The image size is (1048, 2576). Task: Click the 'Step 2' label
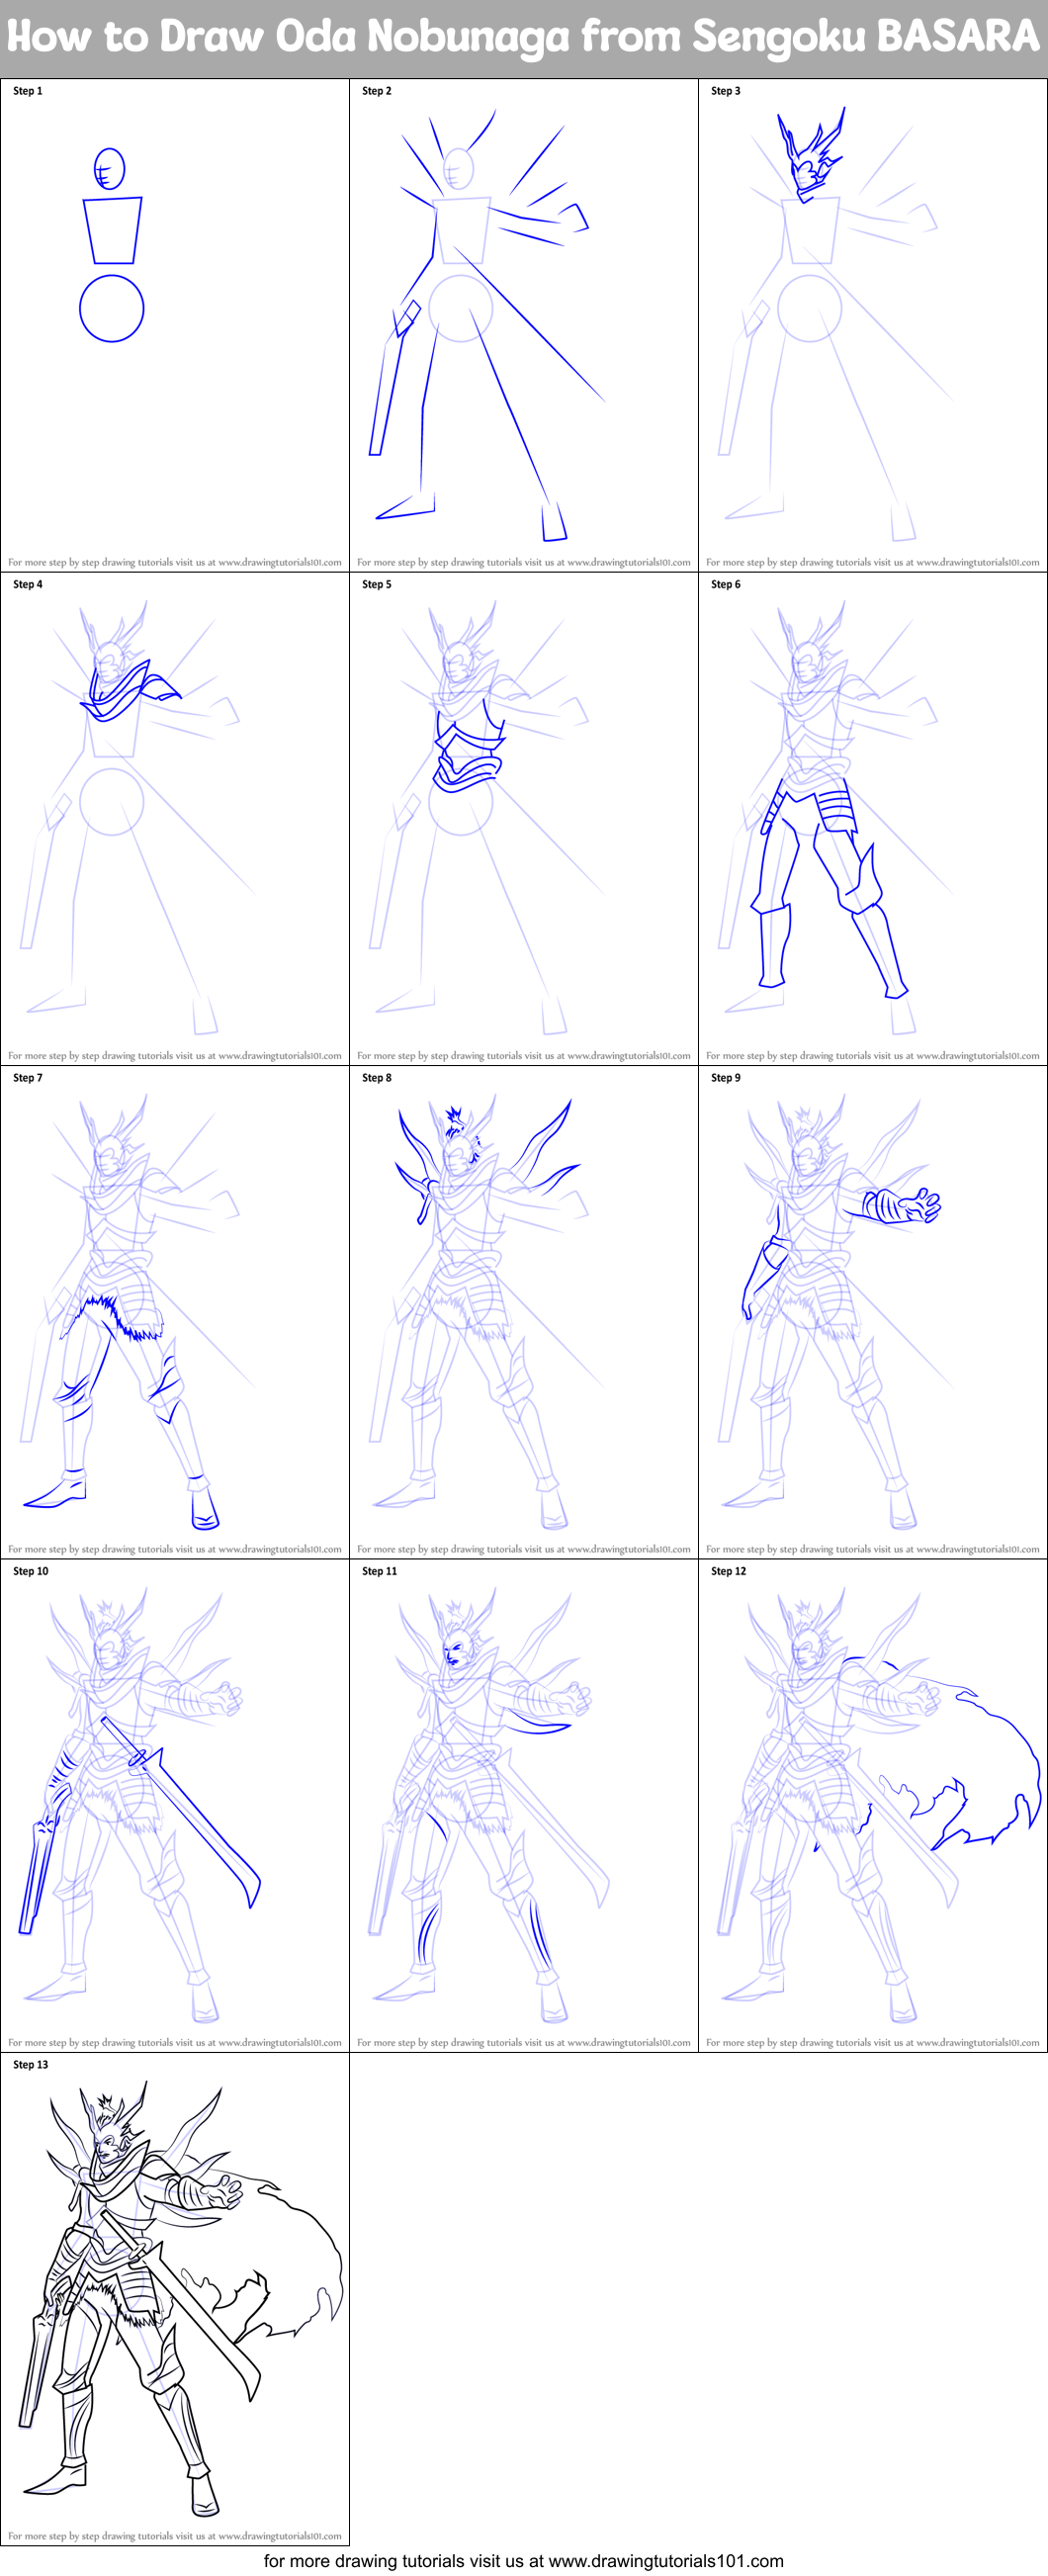click(x=377, y=91)
